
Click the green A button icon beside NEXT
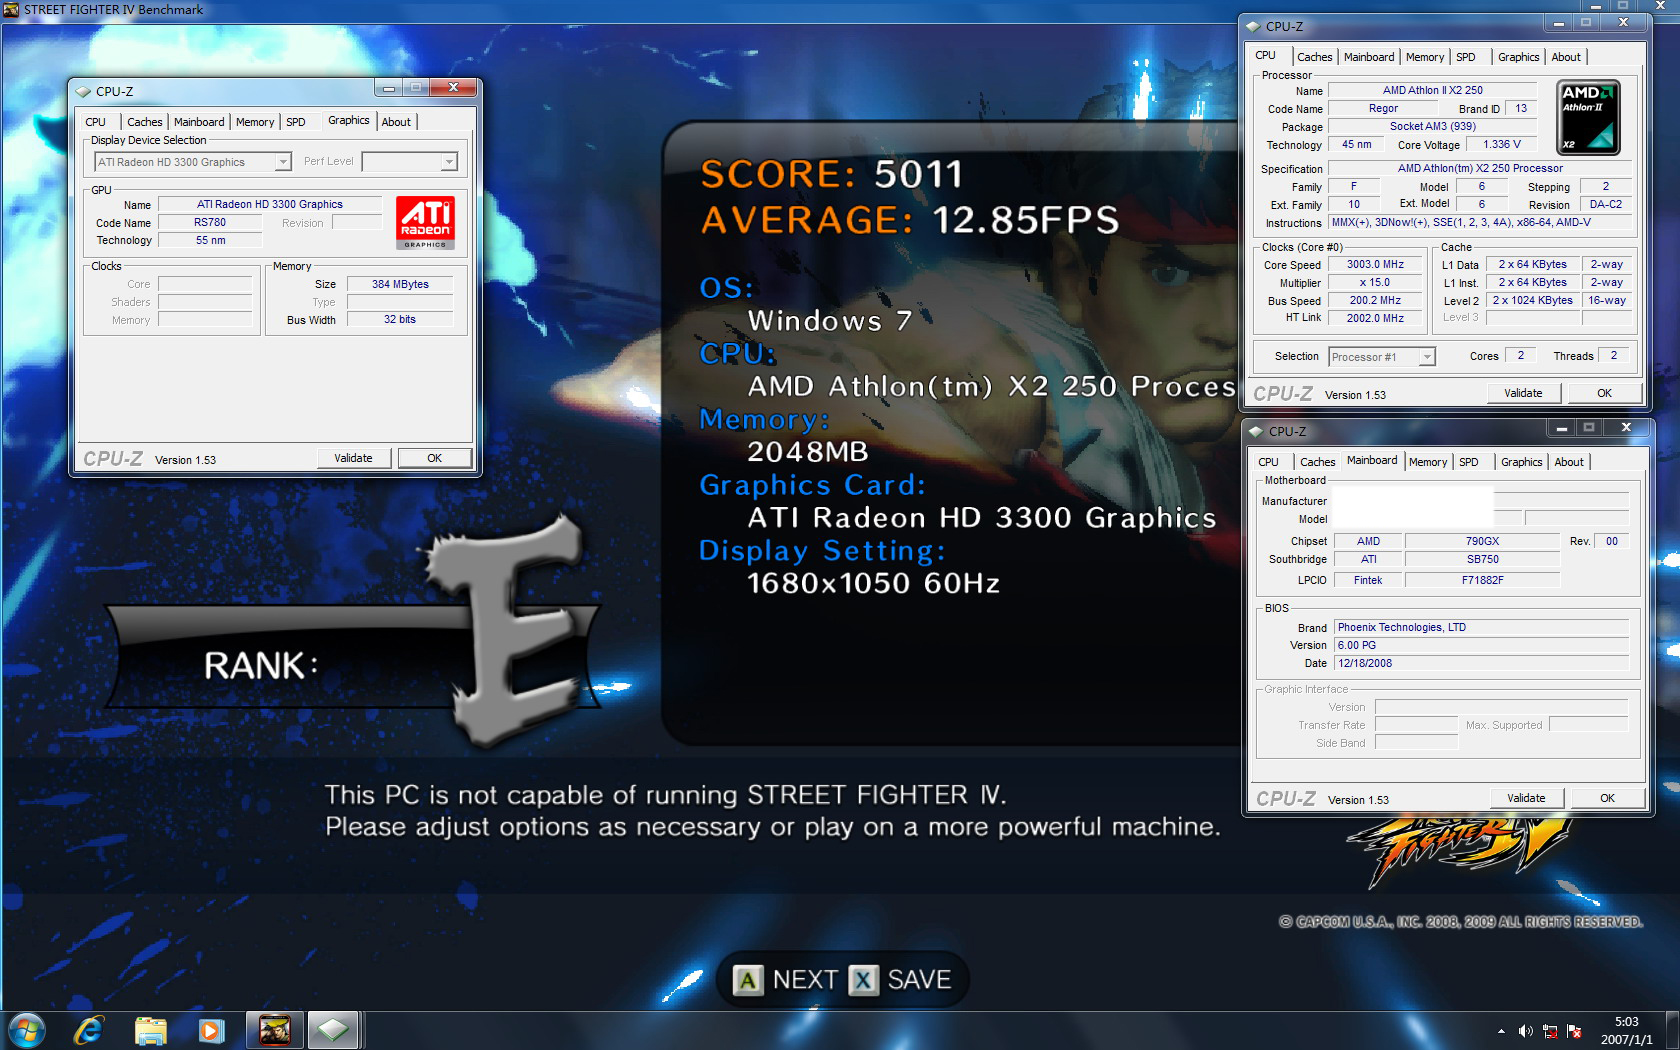pyautogui.click(x=747, y=980)
